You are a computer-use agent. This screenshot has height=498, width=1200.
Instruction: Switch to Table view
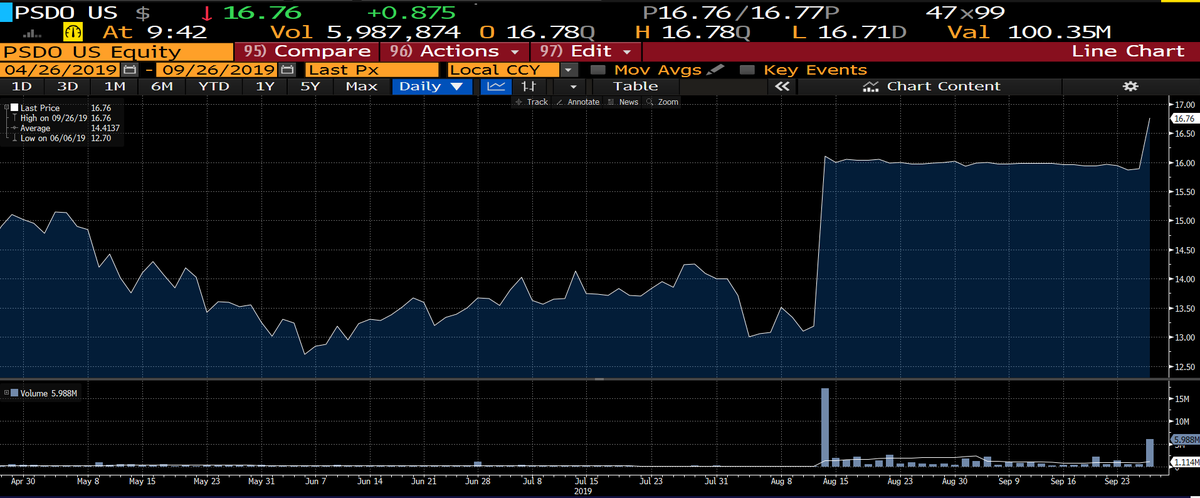635,87
